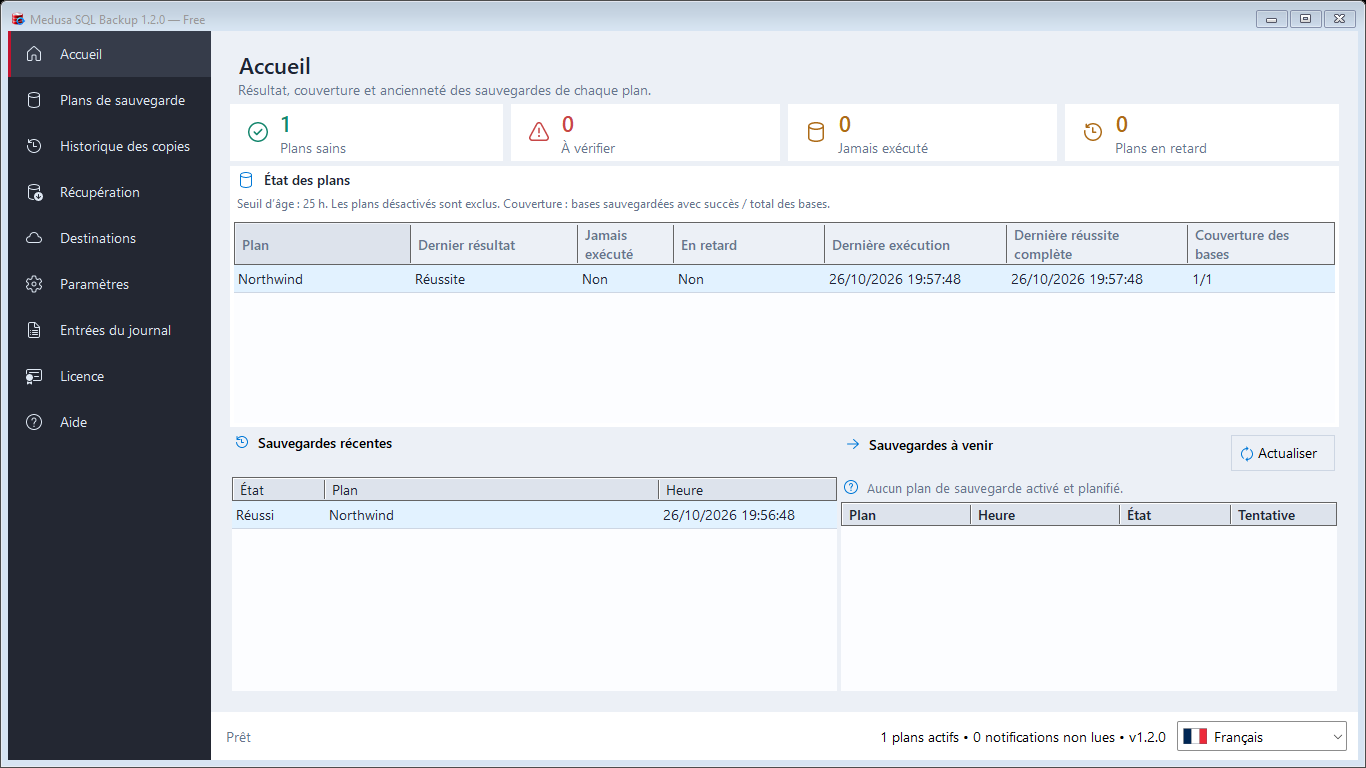Screen dimensions: 1366x768
Task: Click the question mark icon beside Aide
Action: click(x=34, y=422)
